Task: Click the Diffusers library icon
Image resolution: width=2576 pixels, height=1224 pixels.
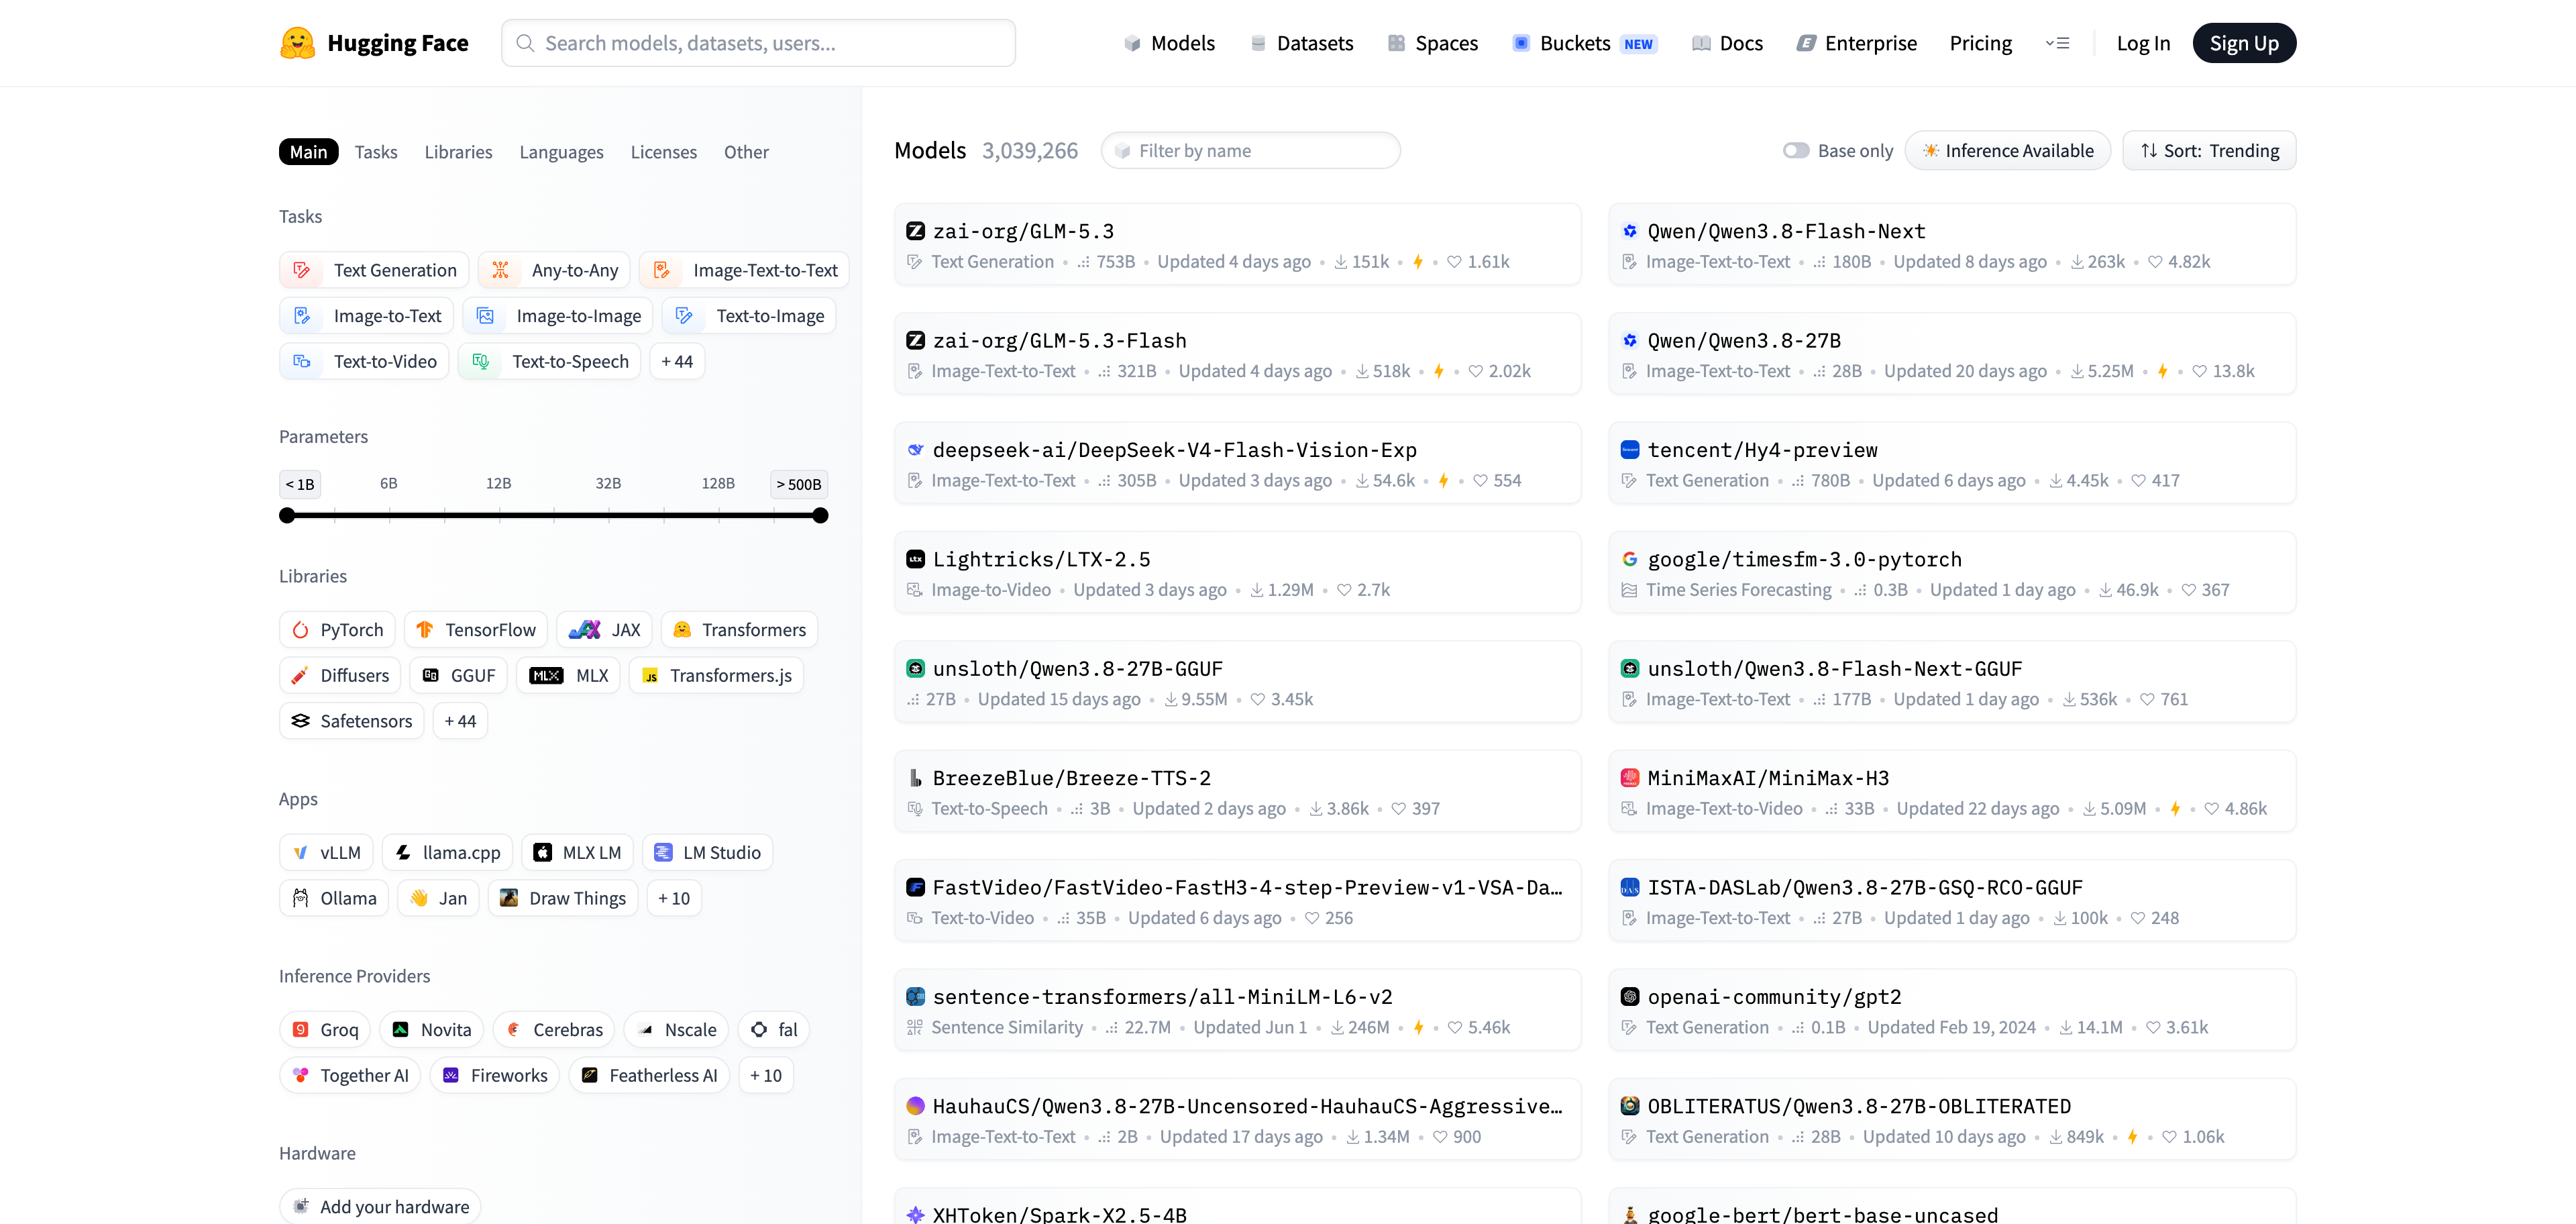Action: pyautogui.click(x=300, y=676)
